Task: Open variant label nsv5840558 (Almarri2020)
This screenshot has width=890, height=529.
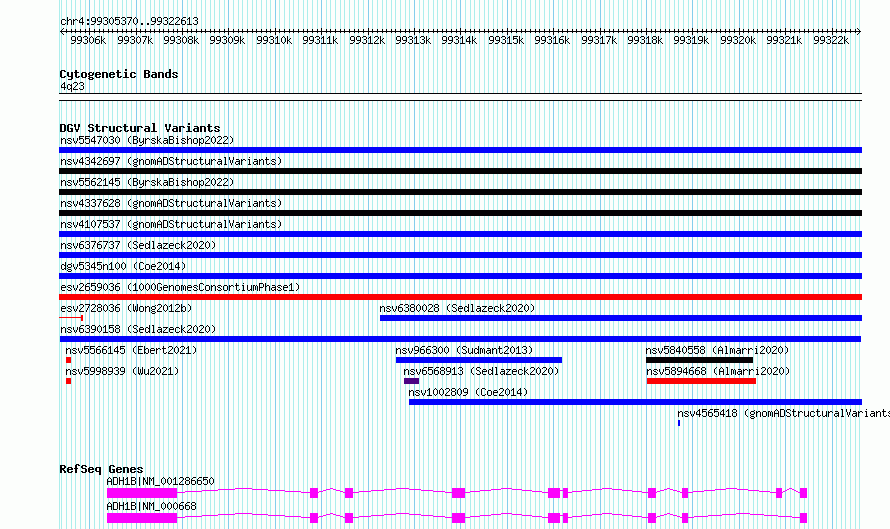Action: pos(717,350)
